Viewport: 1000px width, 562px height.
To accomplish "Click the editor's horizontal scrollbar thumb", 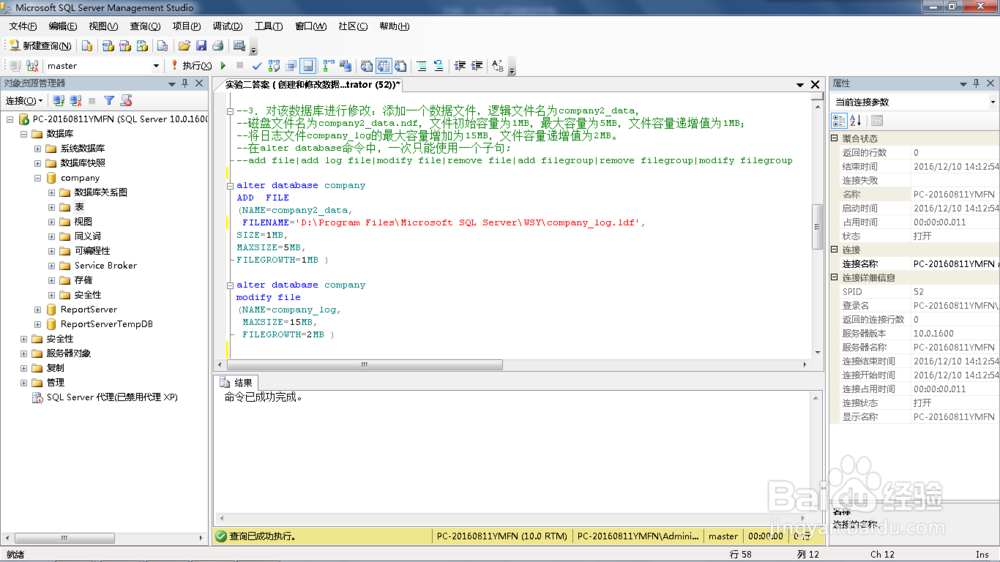I will coord(364,364).
